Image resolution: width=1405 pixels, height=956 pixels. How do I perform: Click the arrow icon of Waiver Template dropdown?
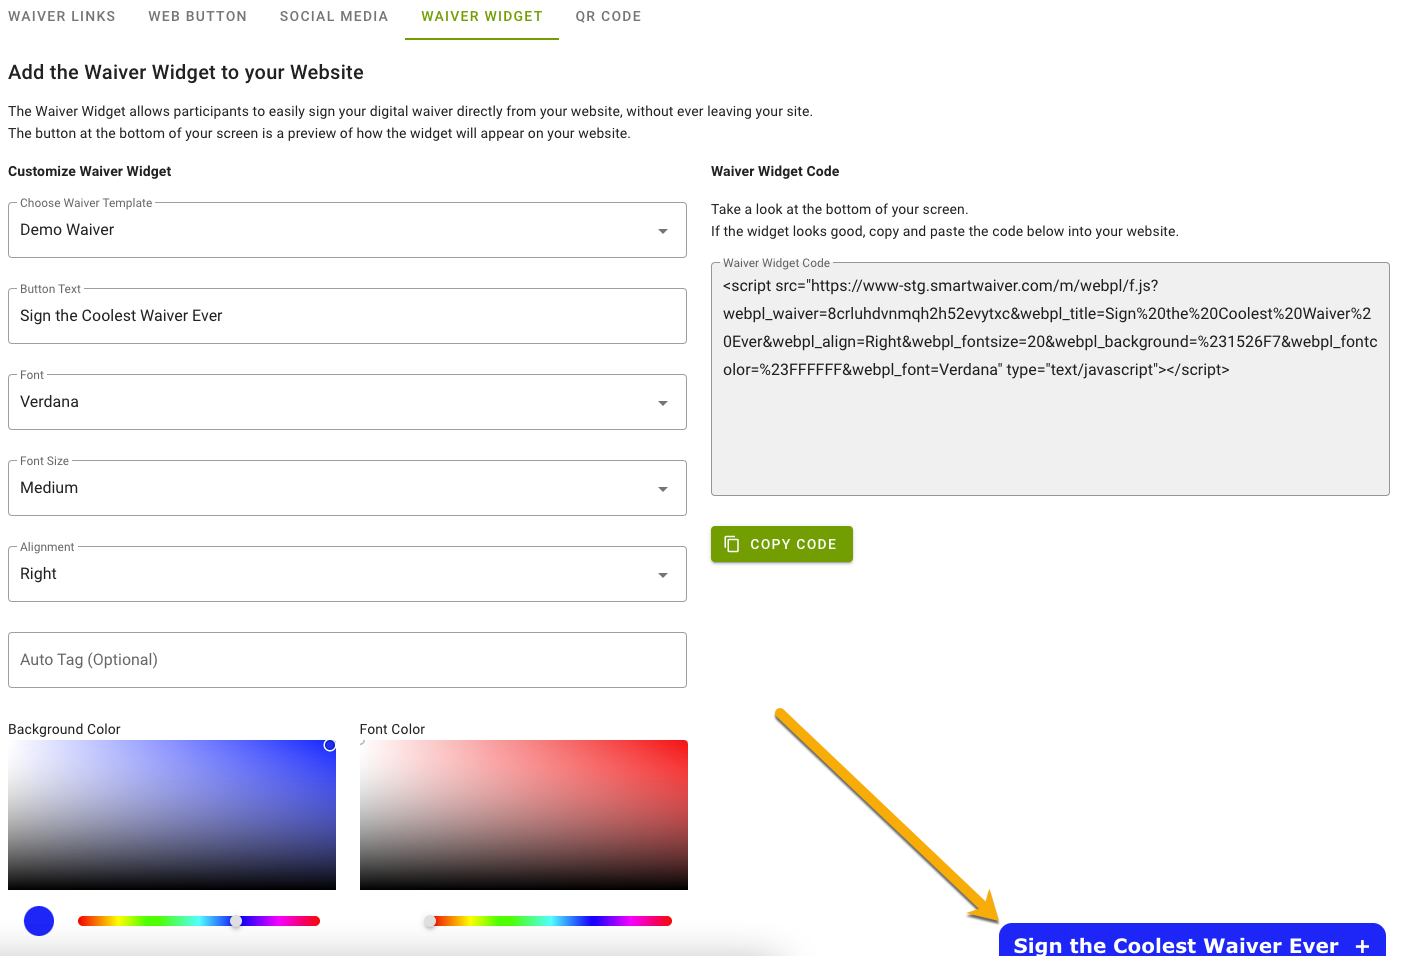pyautogui.click(x=663, y=231)
